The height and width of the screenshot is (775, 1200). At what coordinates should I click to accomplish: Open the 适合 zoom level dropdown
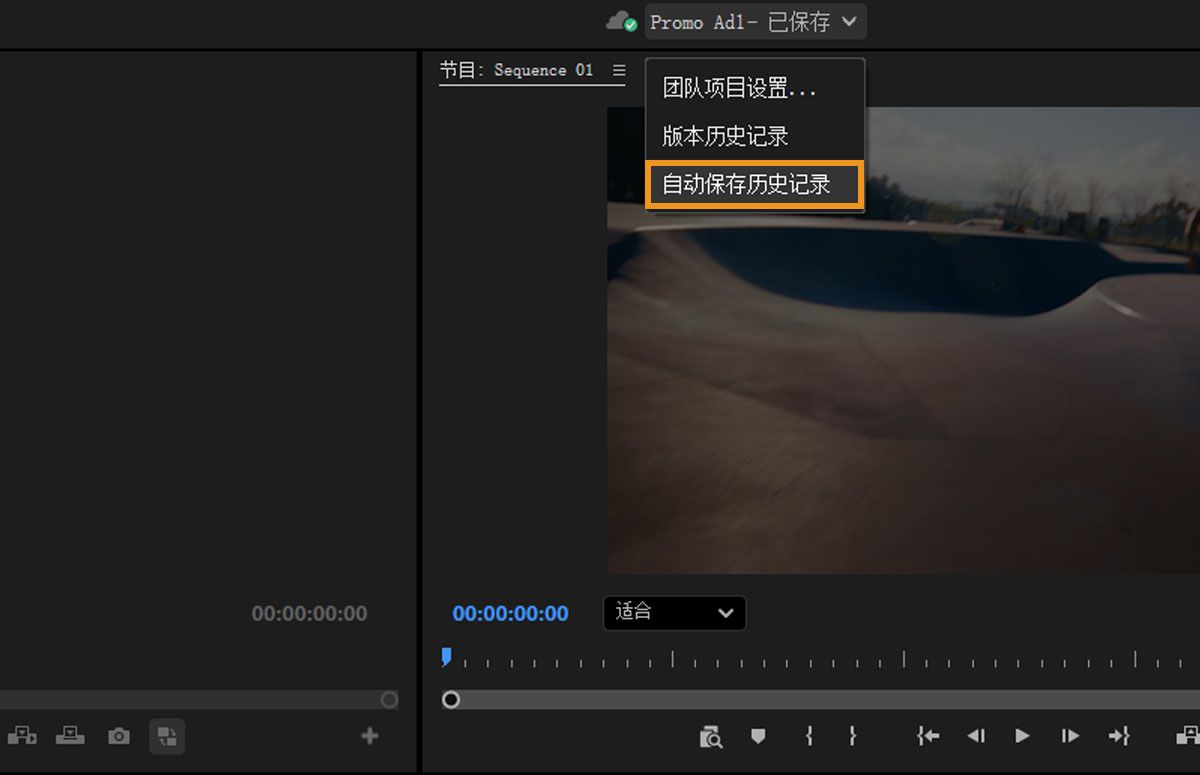pos(674,613)
